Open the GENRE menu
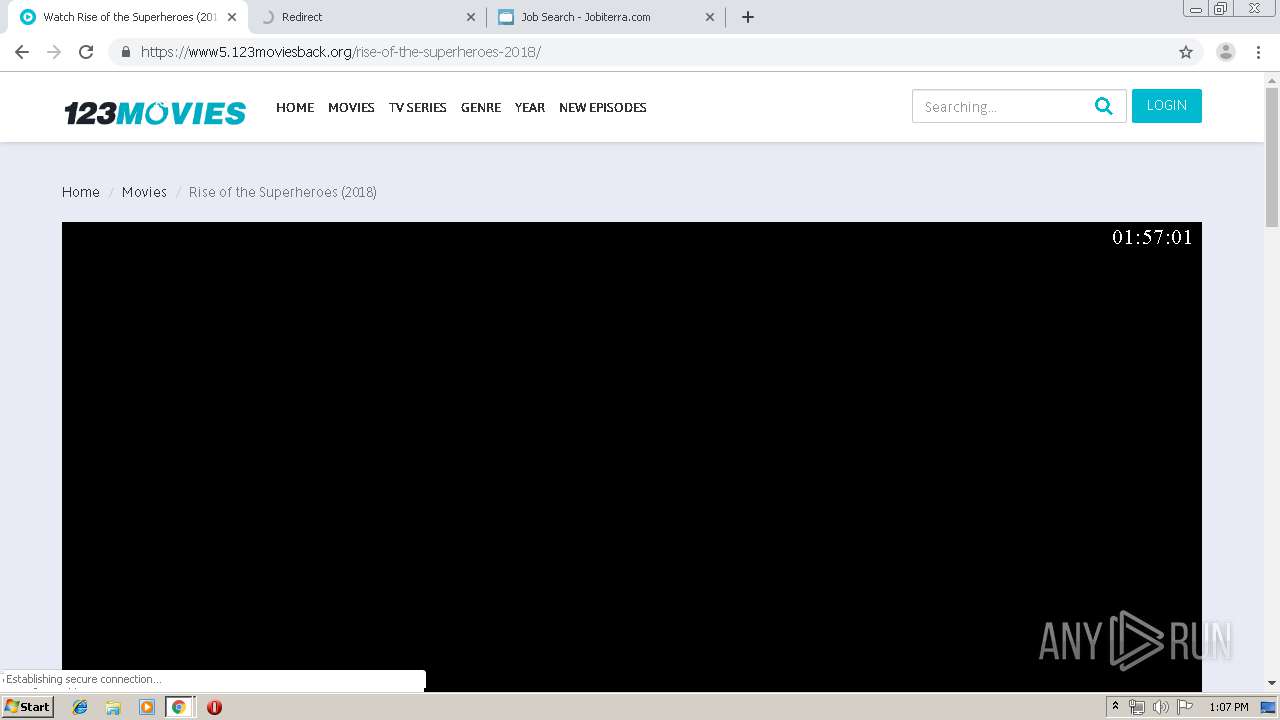 click(x=481, y=107)
